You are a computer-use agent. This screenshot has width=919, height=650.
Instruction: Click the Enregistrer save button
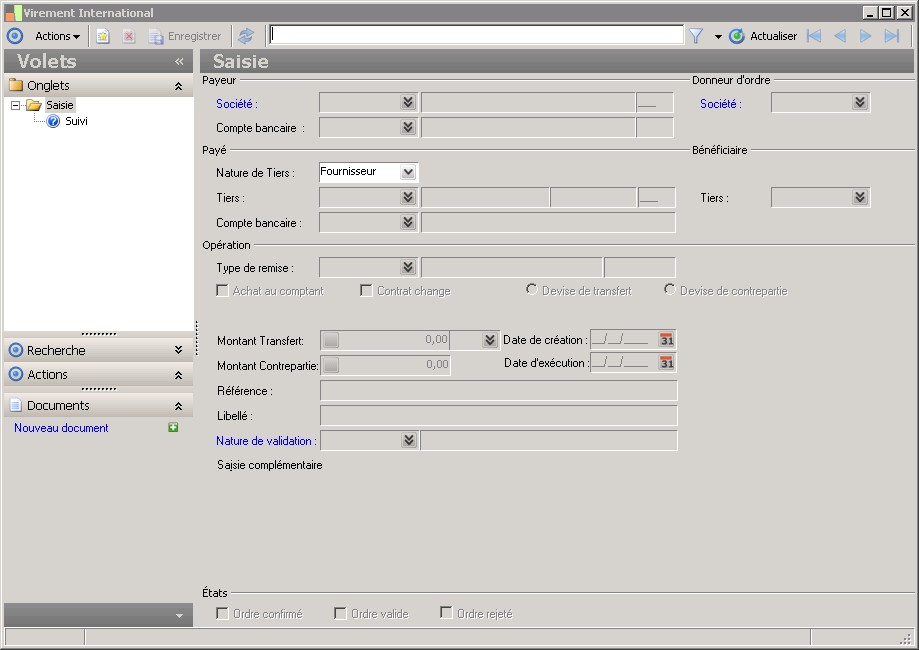click(x=185, y=36)
